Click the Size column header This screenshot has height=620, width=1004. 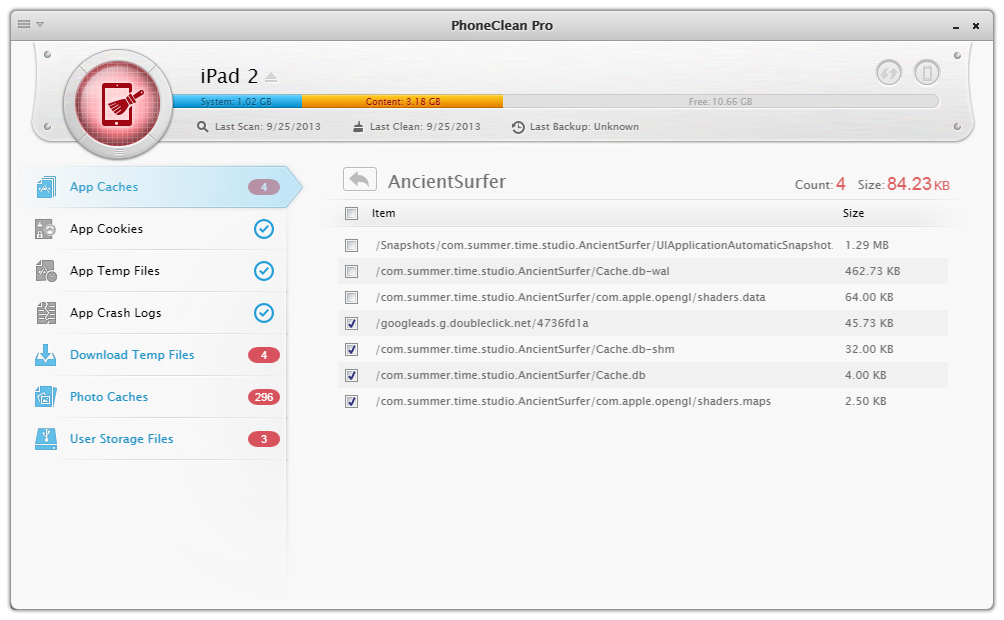(x=853, y=213)
